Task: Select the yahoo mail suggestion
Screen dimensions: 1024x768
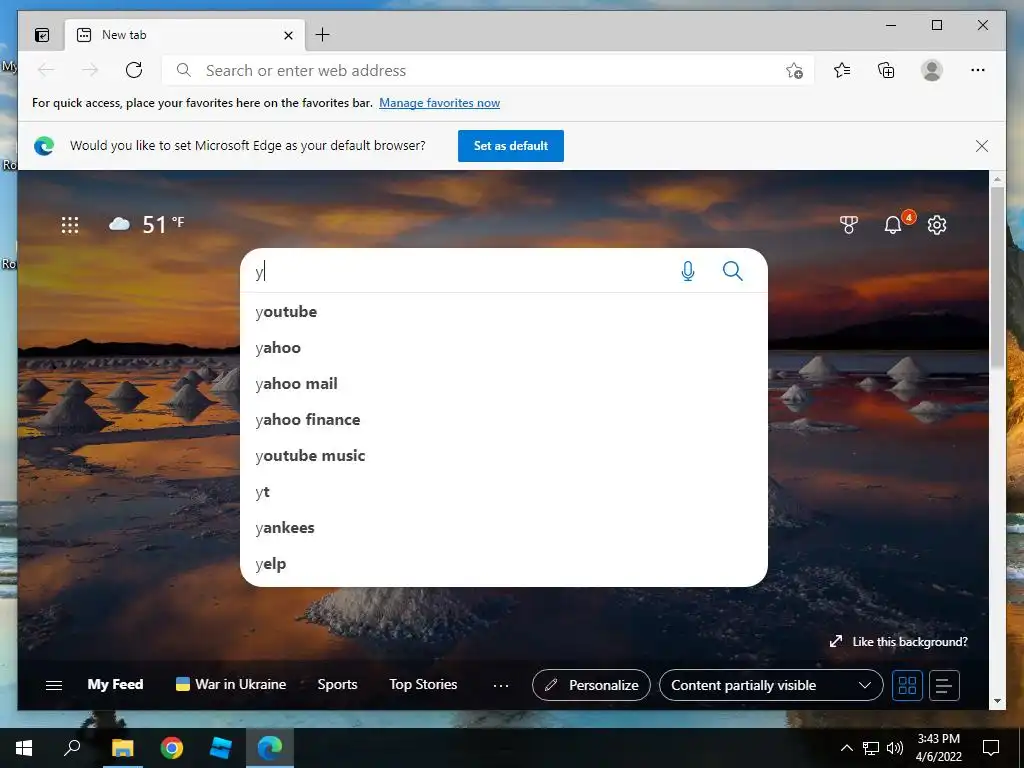Action: [x=504, y=383]
